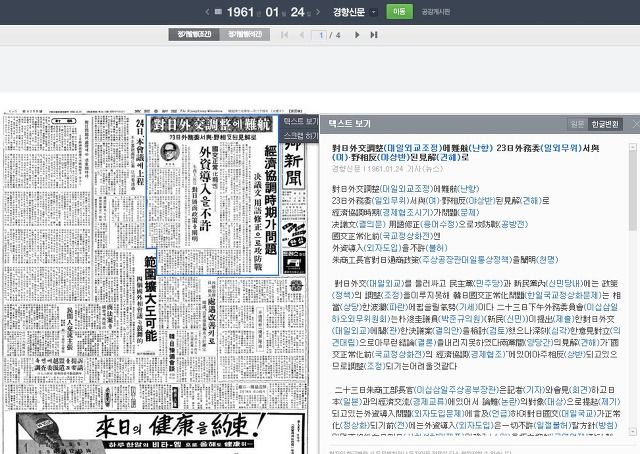Click the 스크랩 하기 popup option
The height and width of the screenshot is (454, 640).
pos(300,135)
